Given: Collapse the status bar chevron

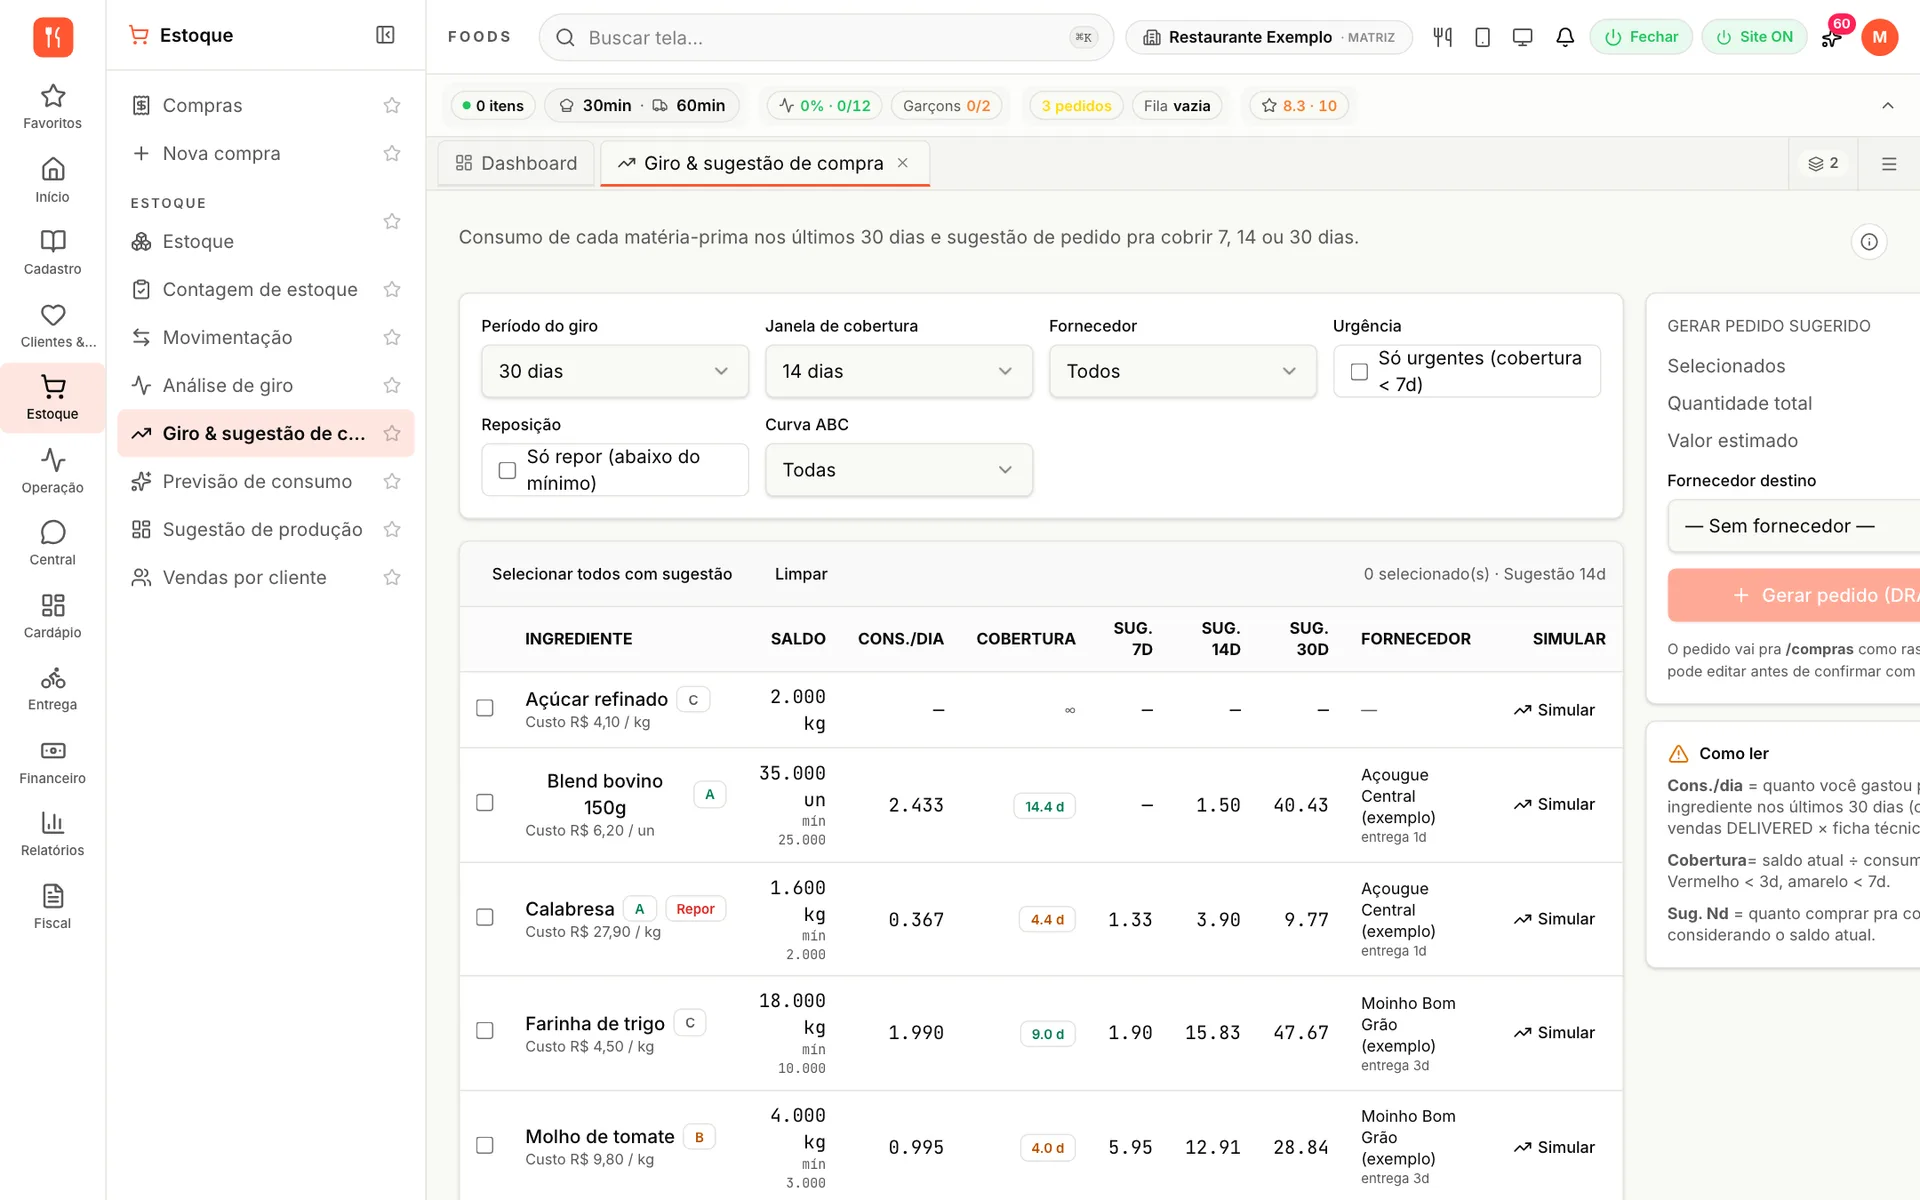Looking at the screenshot, I should pos(1887,106).
